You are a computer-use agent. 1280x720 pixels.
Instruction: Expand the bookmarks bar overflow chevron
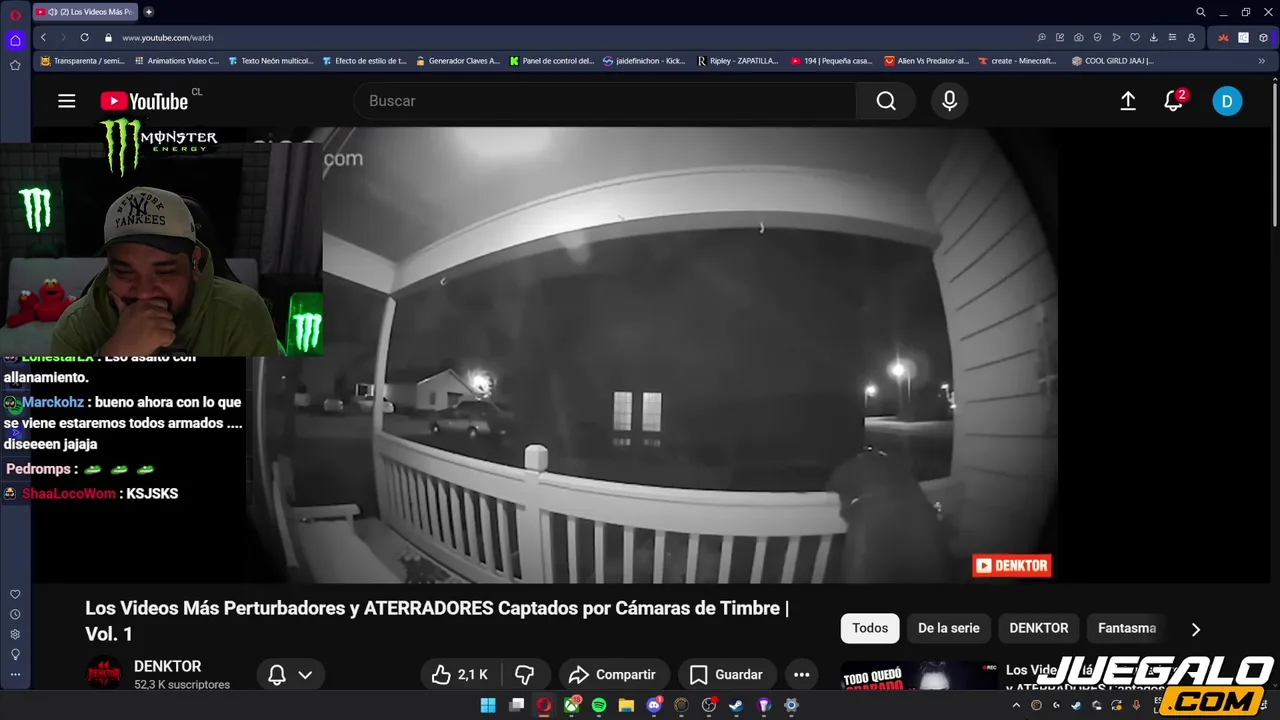coord(1261,61)
